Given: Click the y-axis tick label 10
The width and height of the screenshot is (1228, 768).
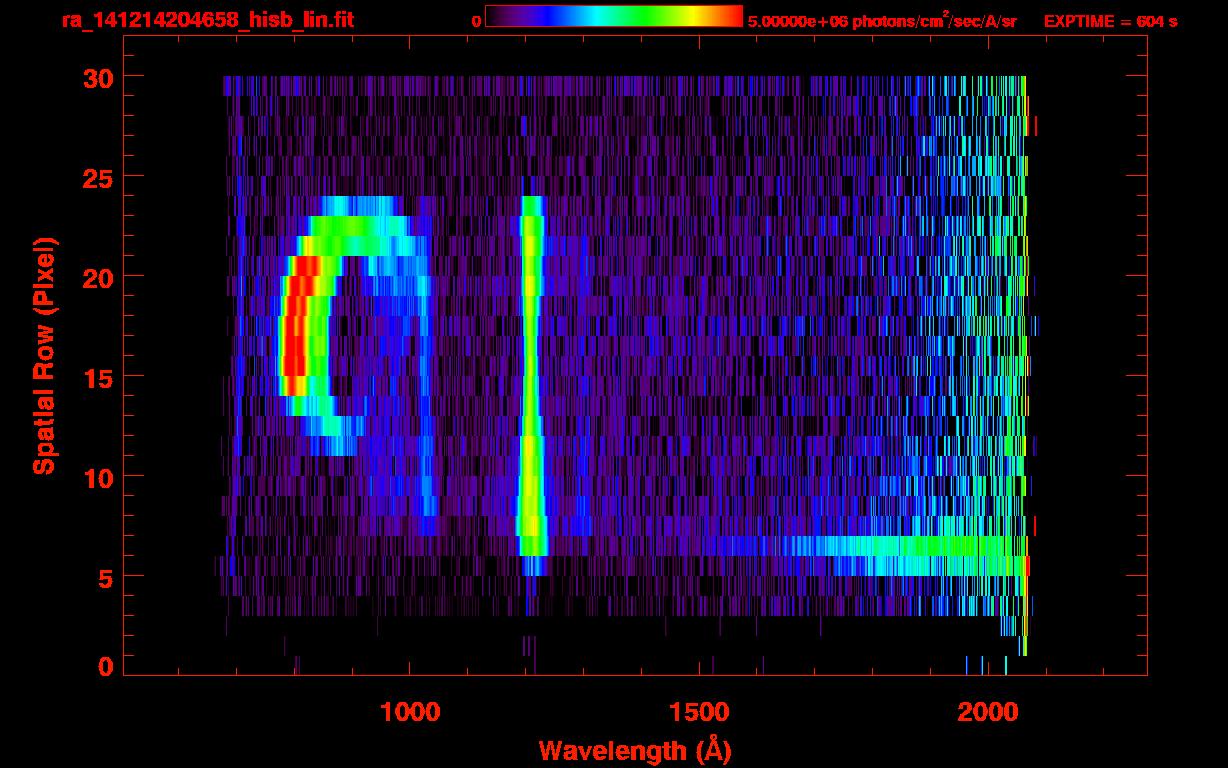Looking at the screenshot, I should pyautogui.click(x=96, y=477).
